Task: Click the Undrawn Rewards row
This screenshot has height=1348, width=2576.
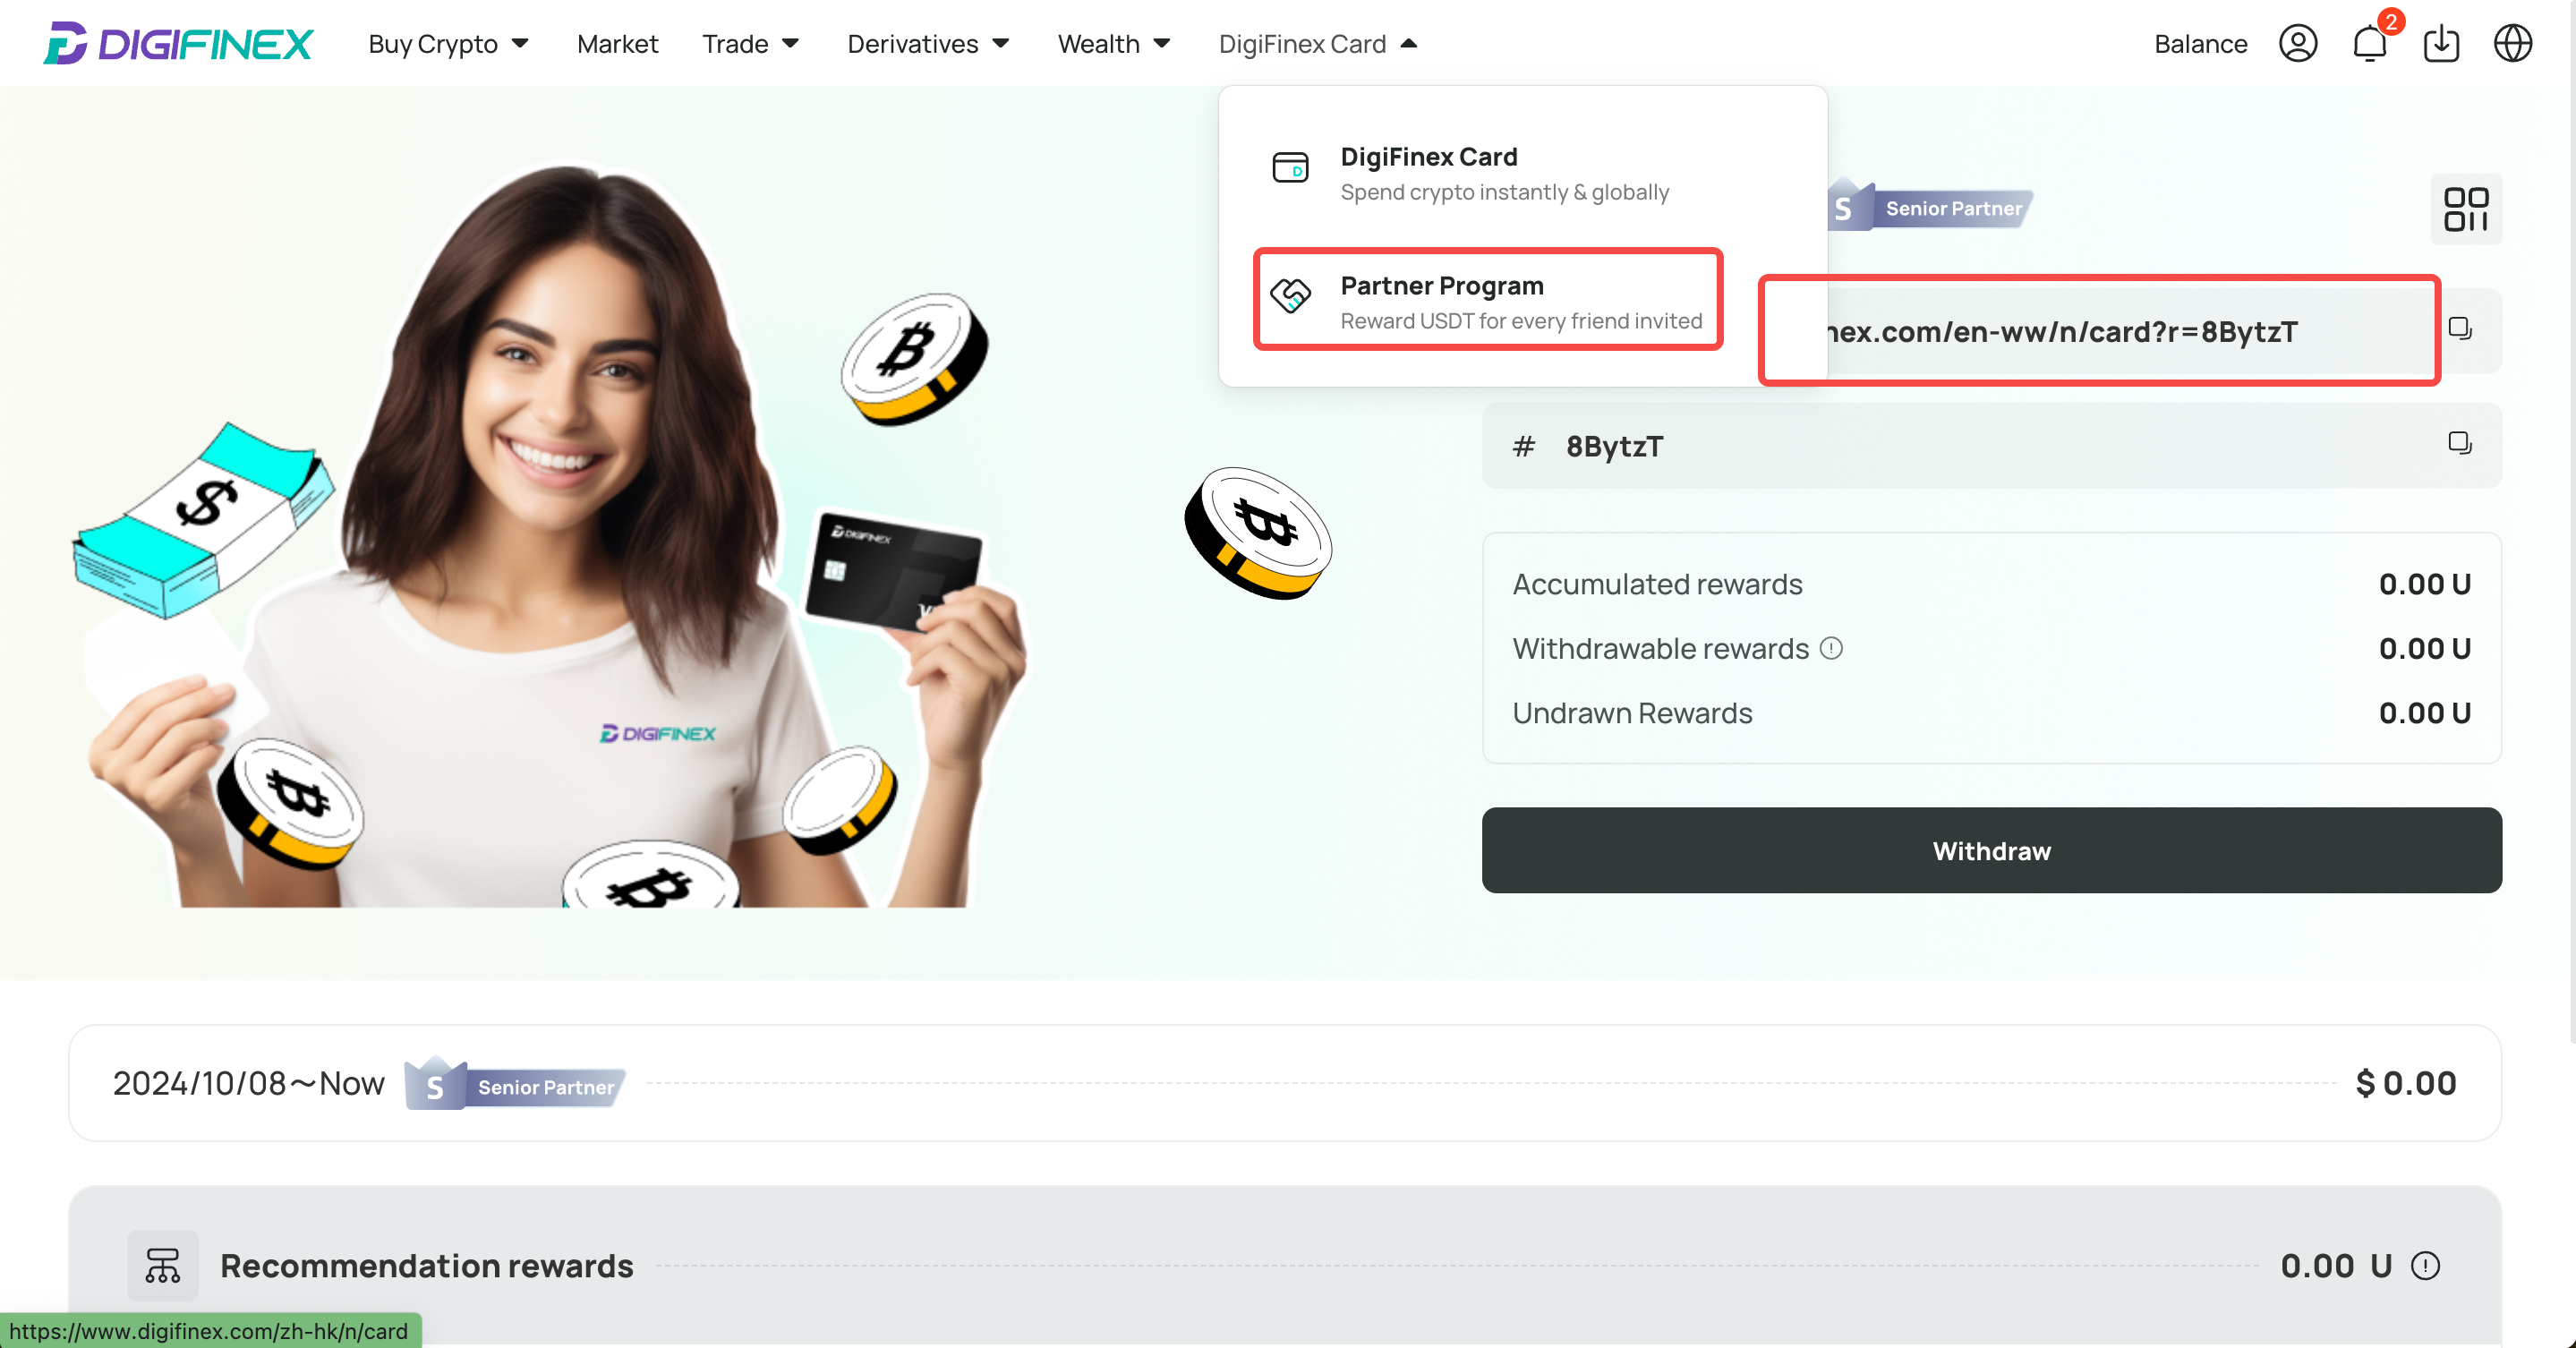Action: click(x=1991, y=713)
